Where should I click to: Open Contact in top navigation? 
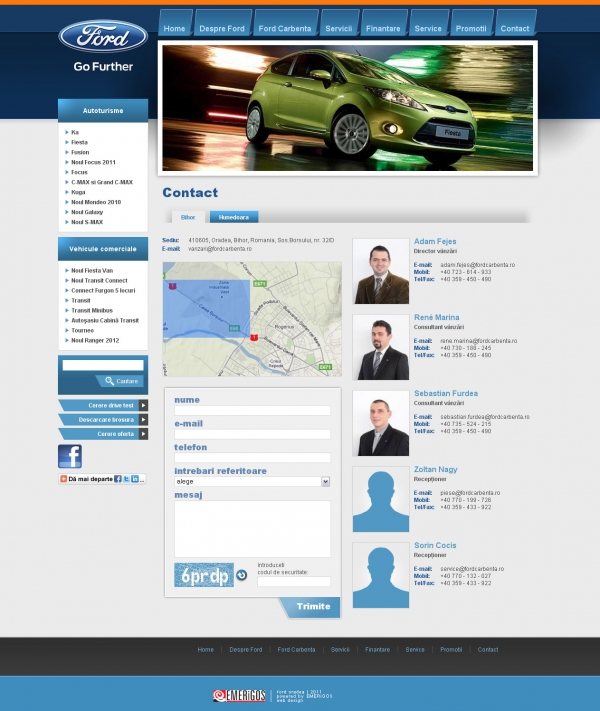(x=515, y=28)
